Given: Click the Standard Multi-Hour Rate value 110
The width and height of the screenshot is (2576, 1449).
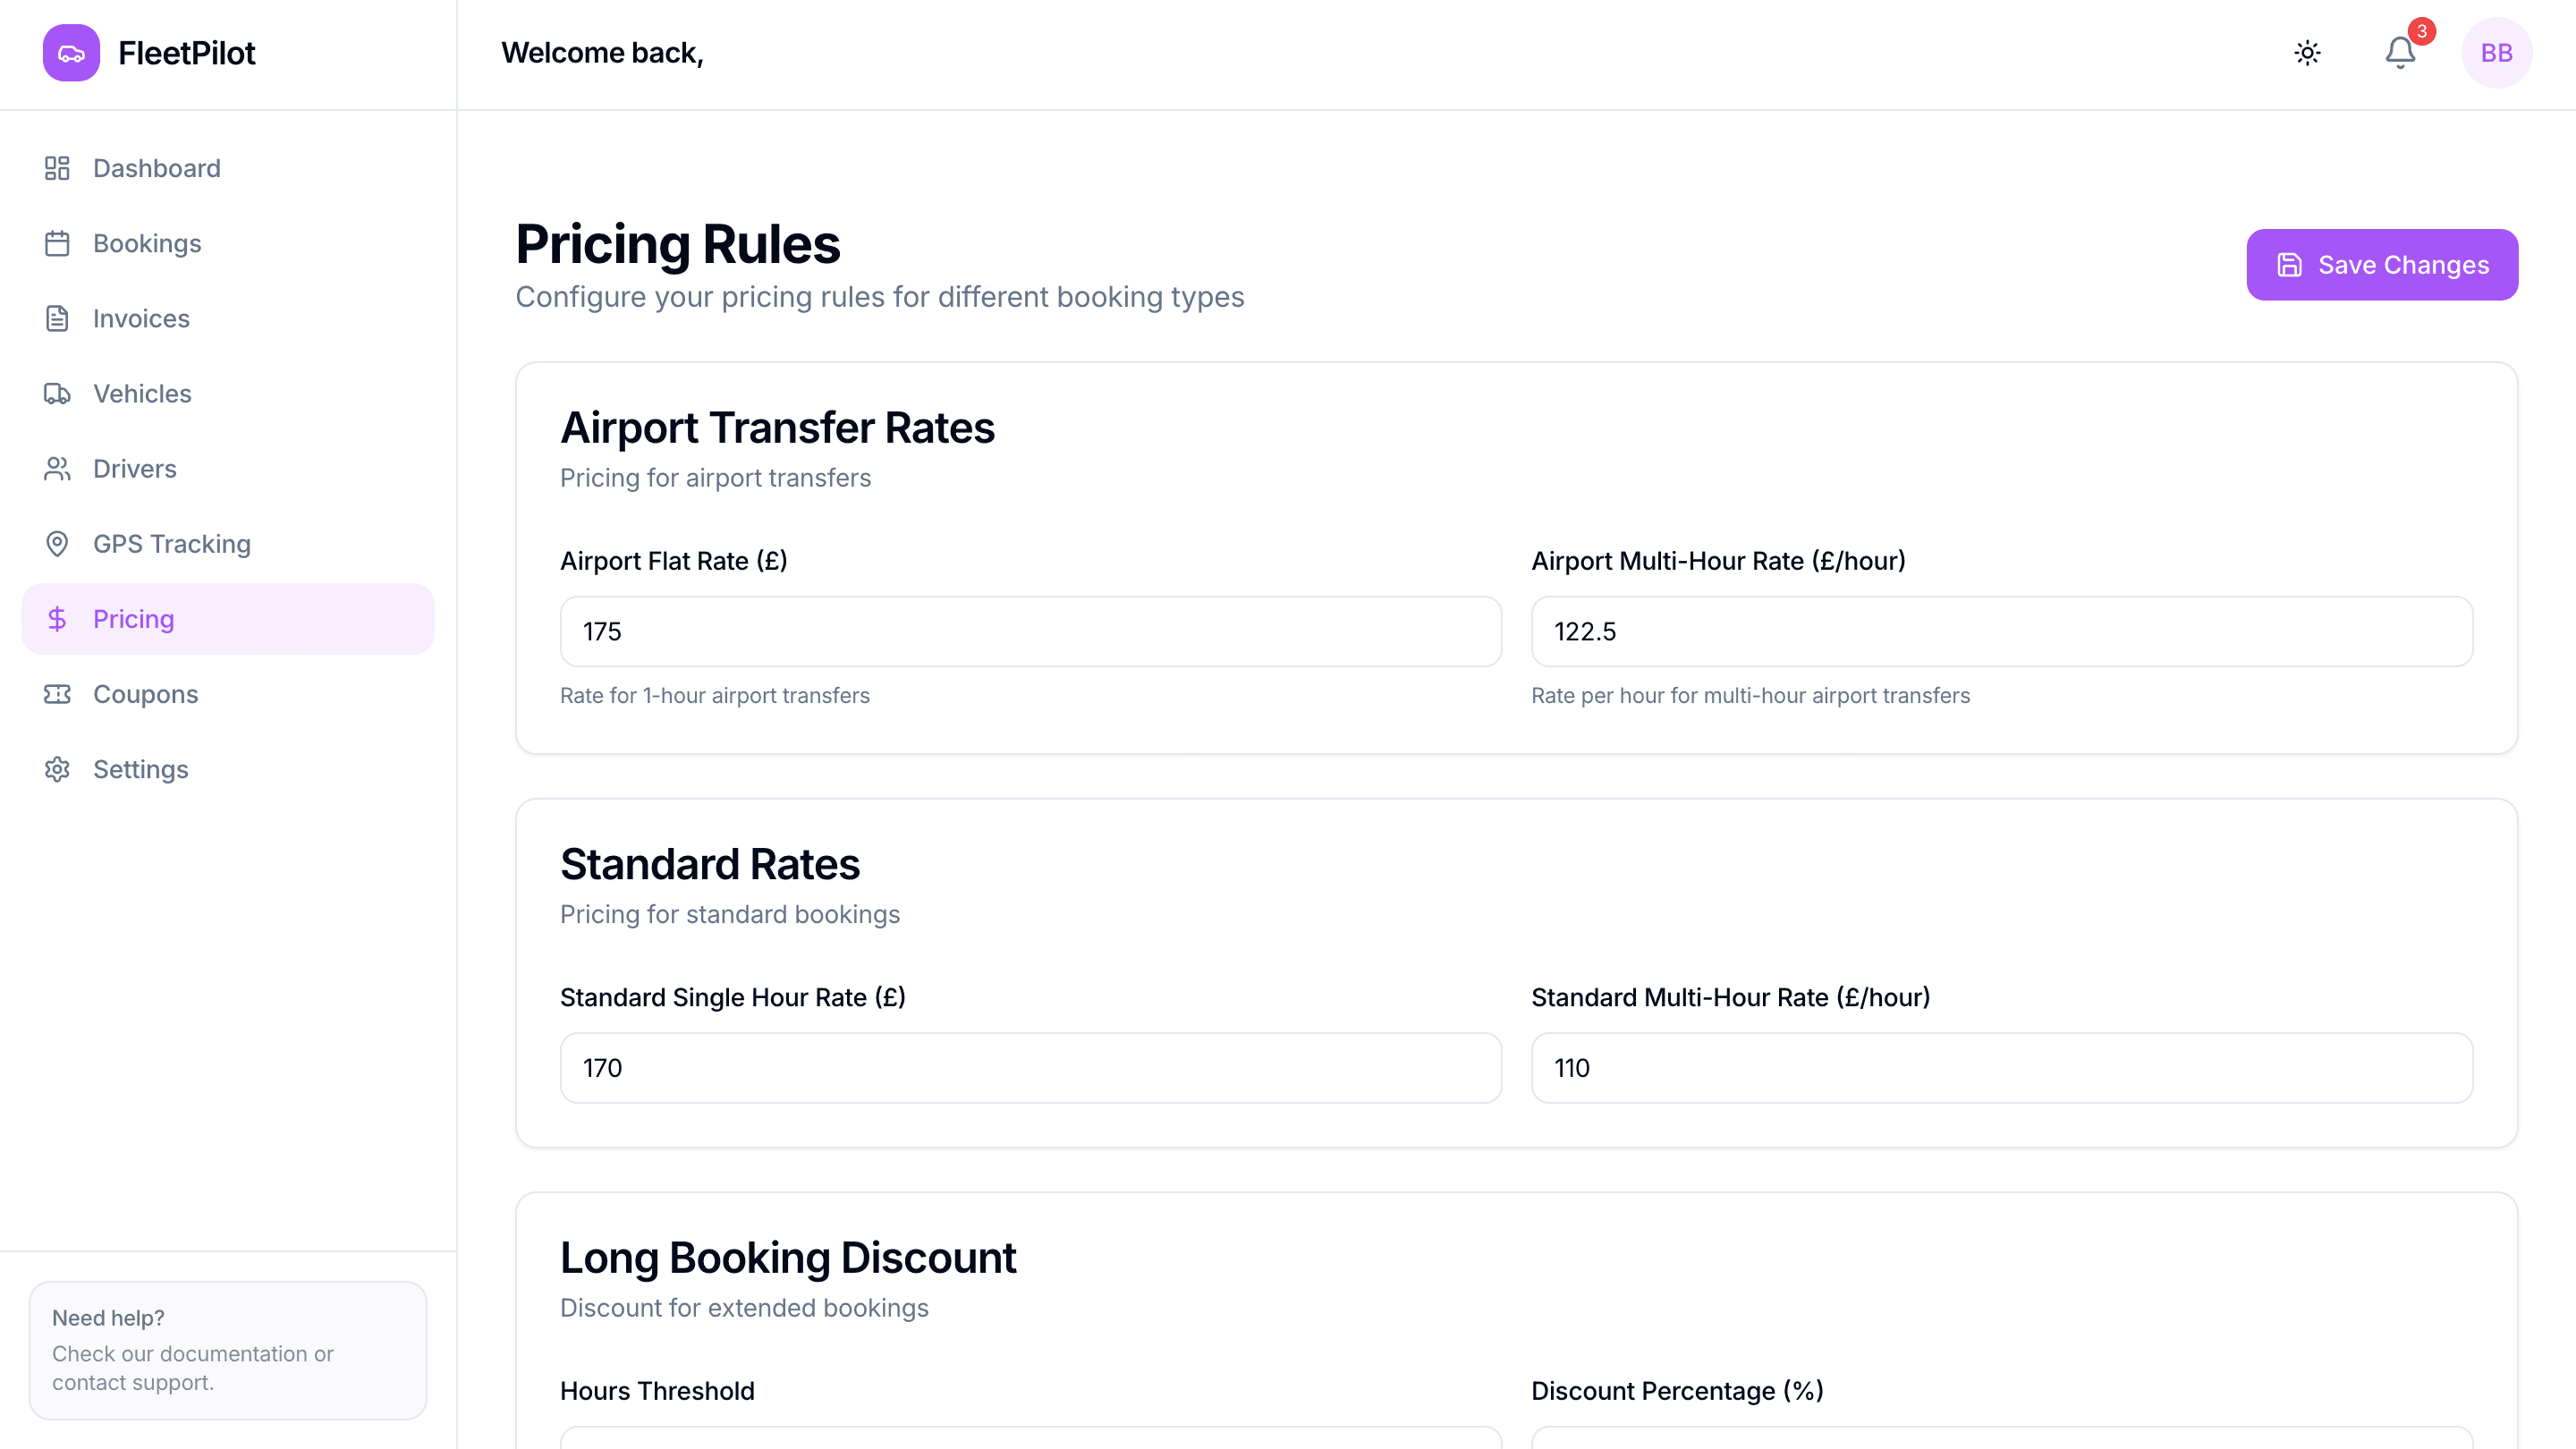Looking at the screenshot, I should coord(2001,1067).
